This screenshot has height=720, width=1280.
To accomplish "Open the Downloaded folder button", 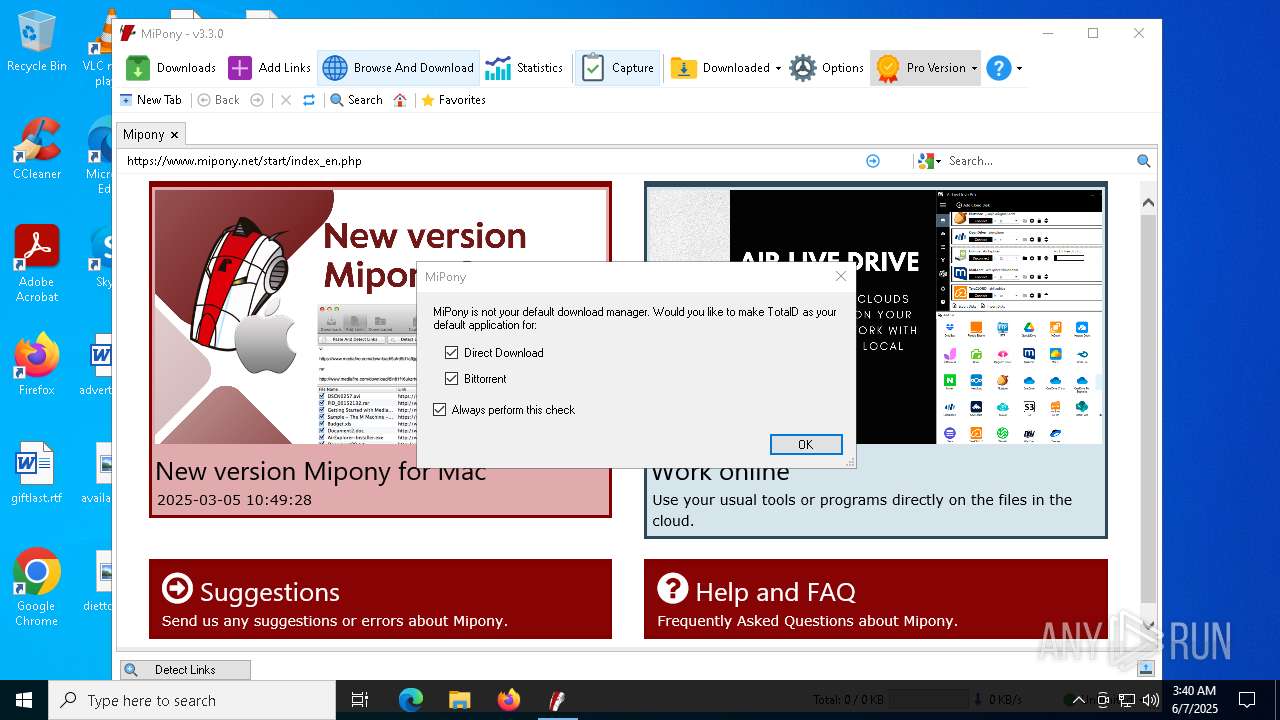I will (721, 68).
